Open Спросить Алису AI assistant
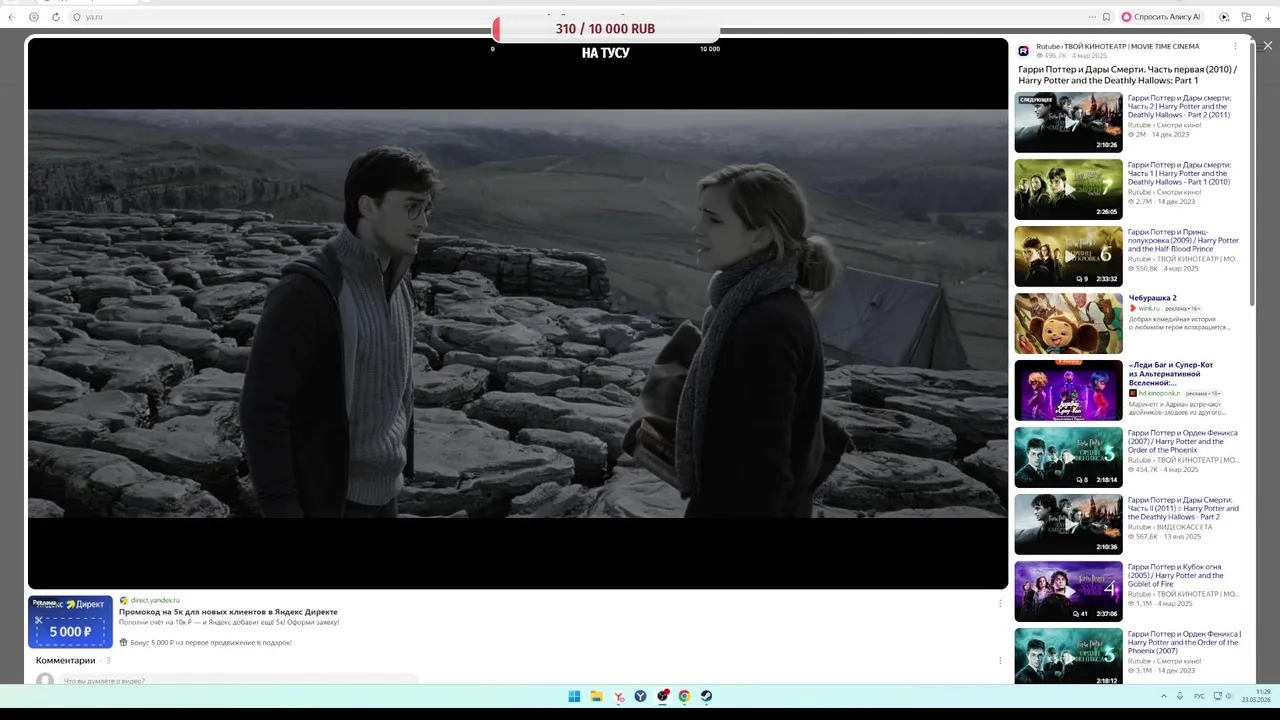Image resolution: width=1280 pixels, height=720 pixels. pos(1162,17)
